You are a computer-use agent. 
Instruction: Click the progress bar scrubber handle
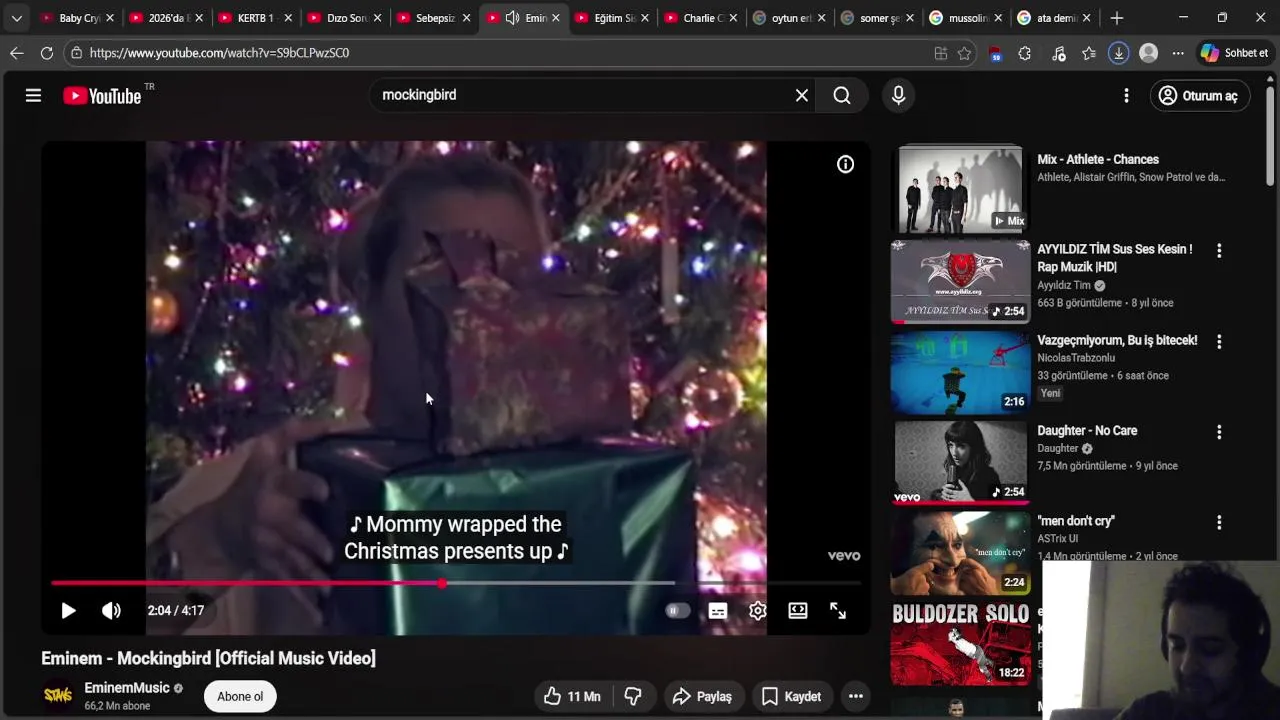tap(442, 583)
